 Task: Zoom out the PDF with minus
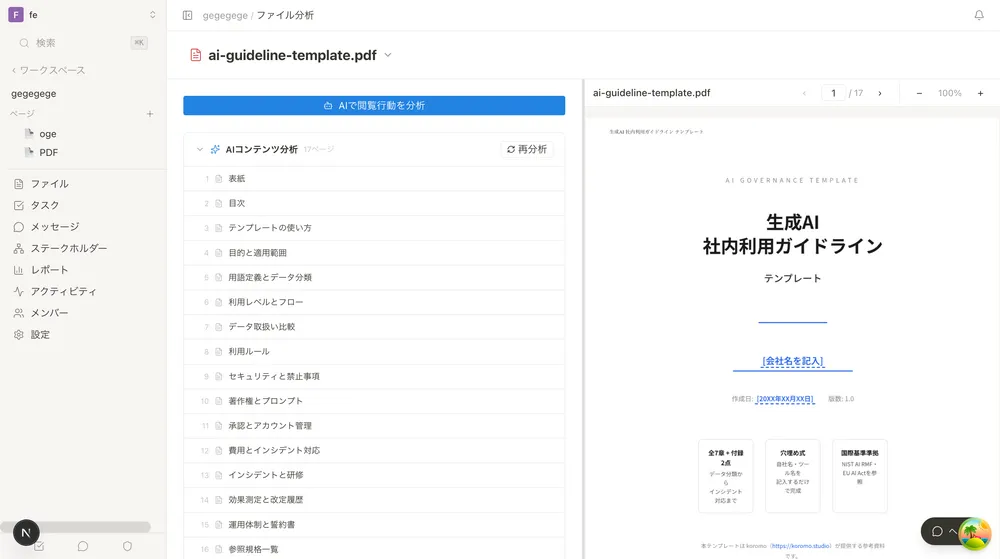click(x=919, y=93)
